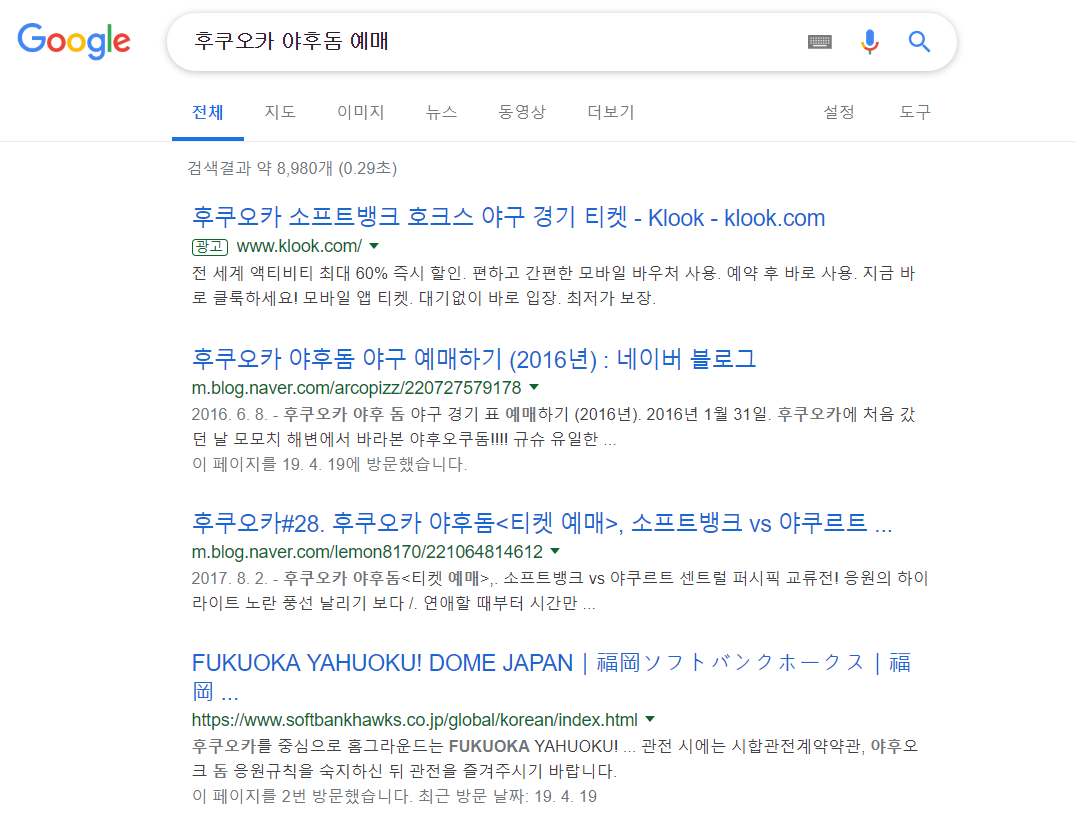Viewport: 1076px width, 820px height.
Task: Select the 전체 tab
Action: pos(207,112)
